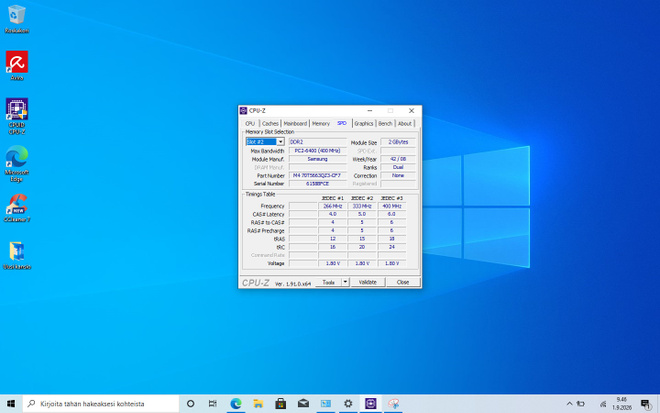Click the None correction value
Image resolution: width=660 pixels, height=413 pixels.
398,176
